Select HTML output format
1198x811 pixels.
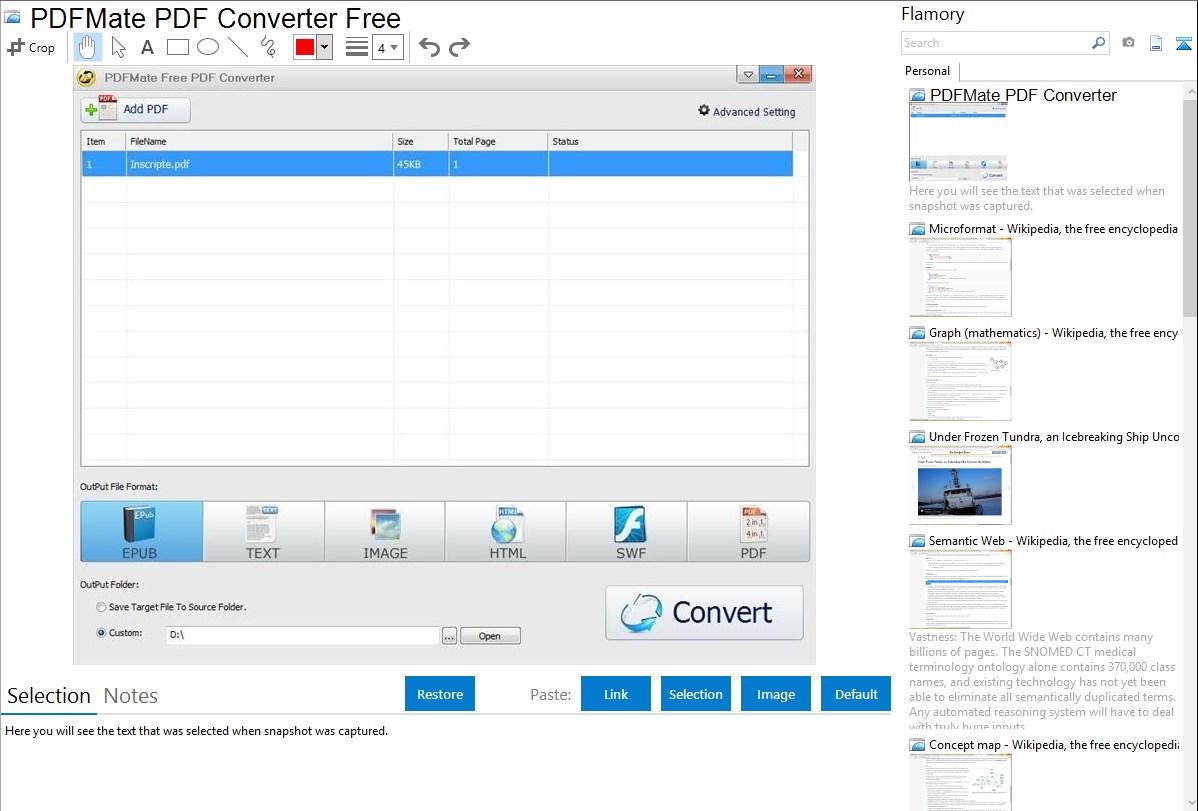[x=507, y=532]
